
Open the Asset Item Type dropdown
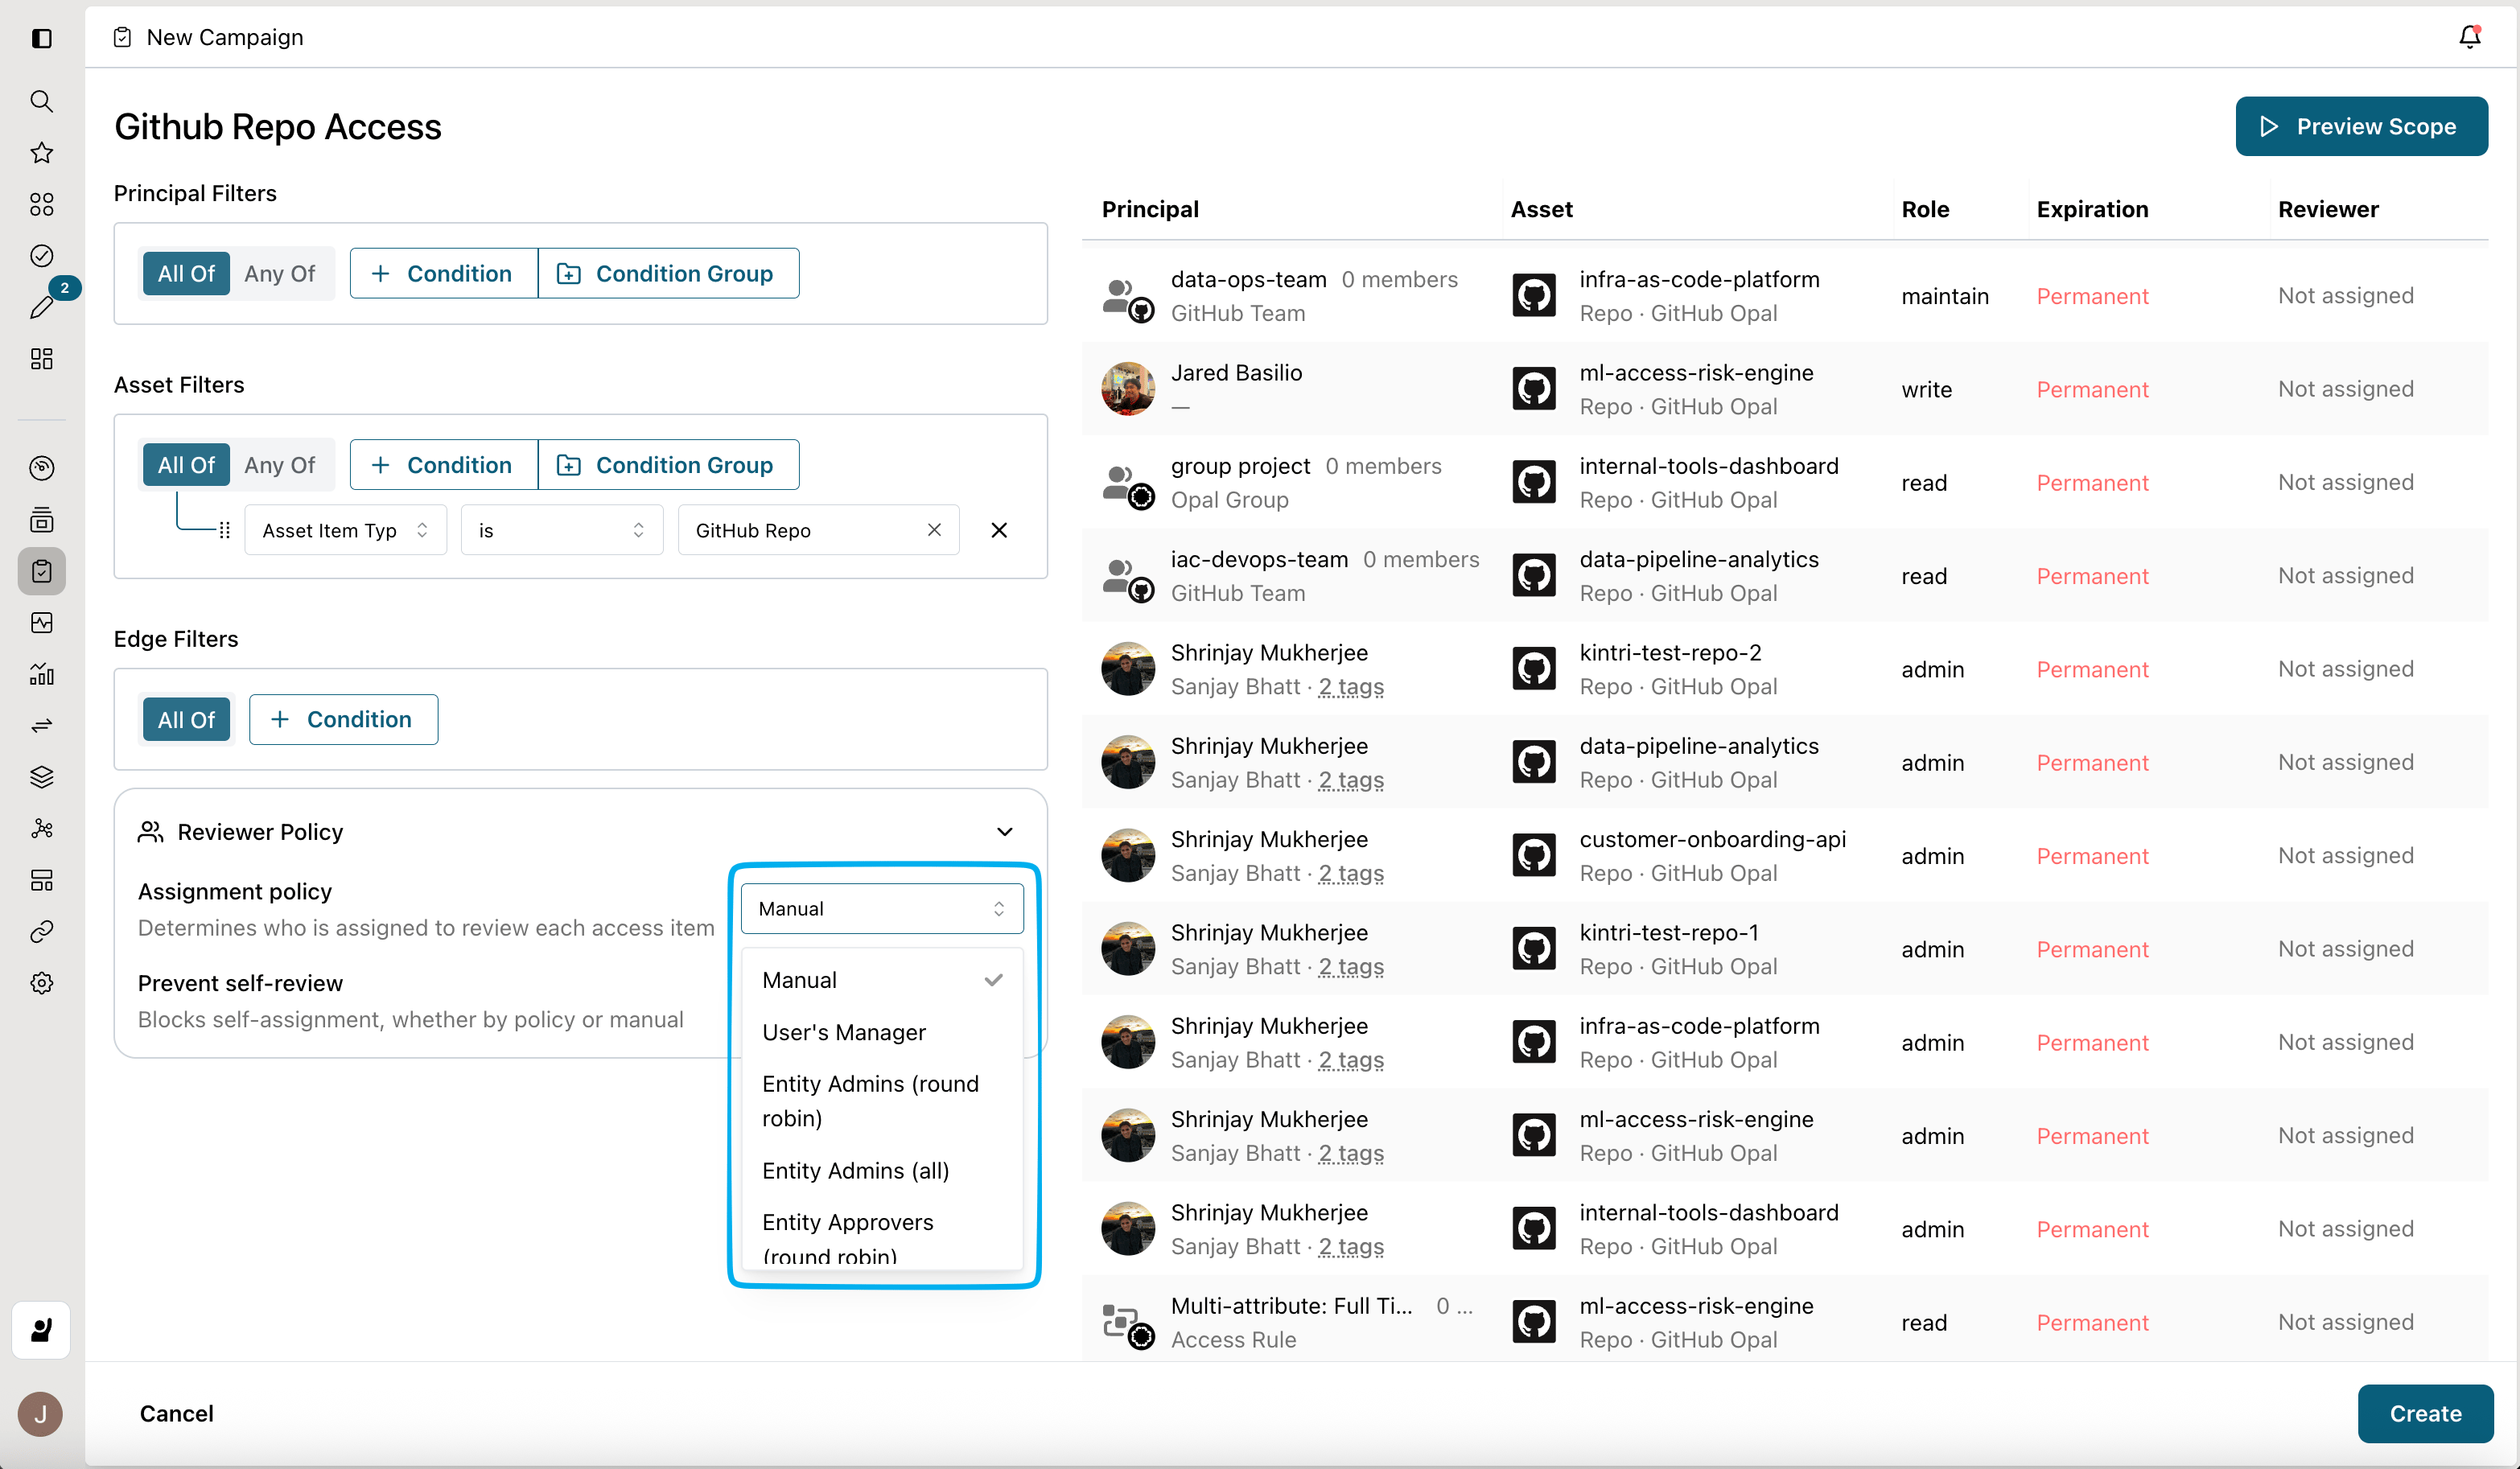tap(345, 531)
